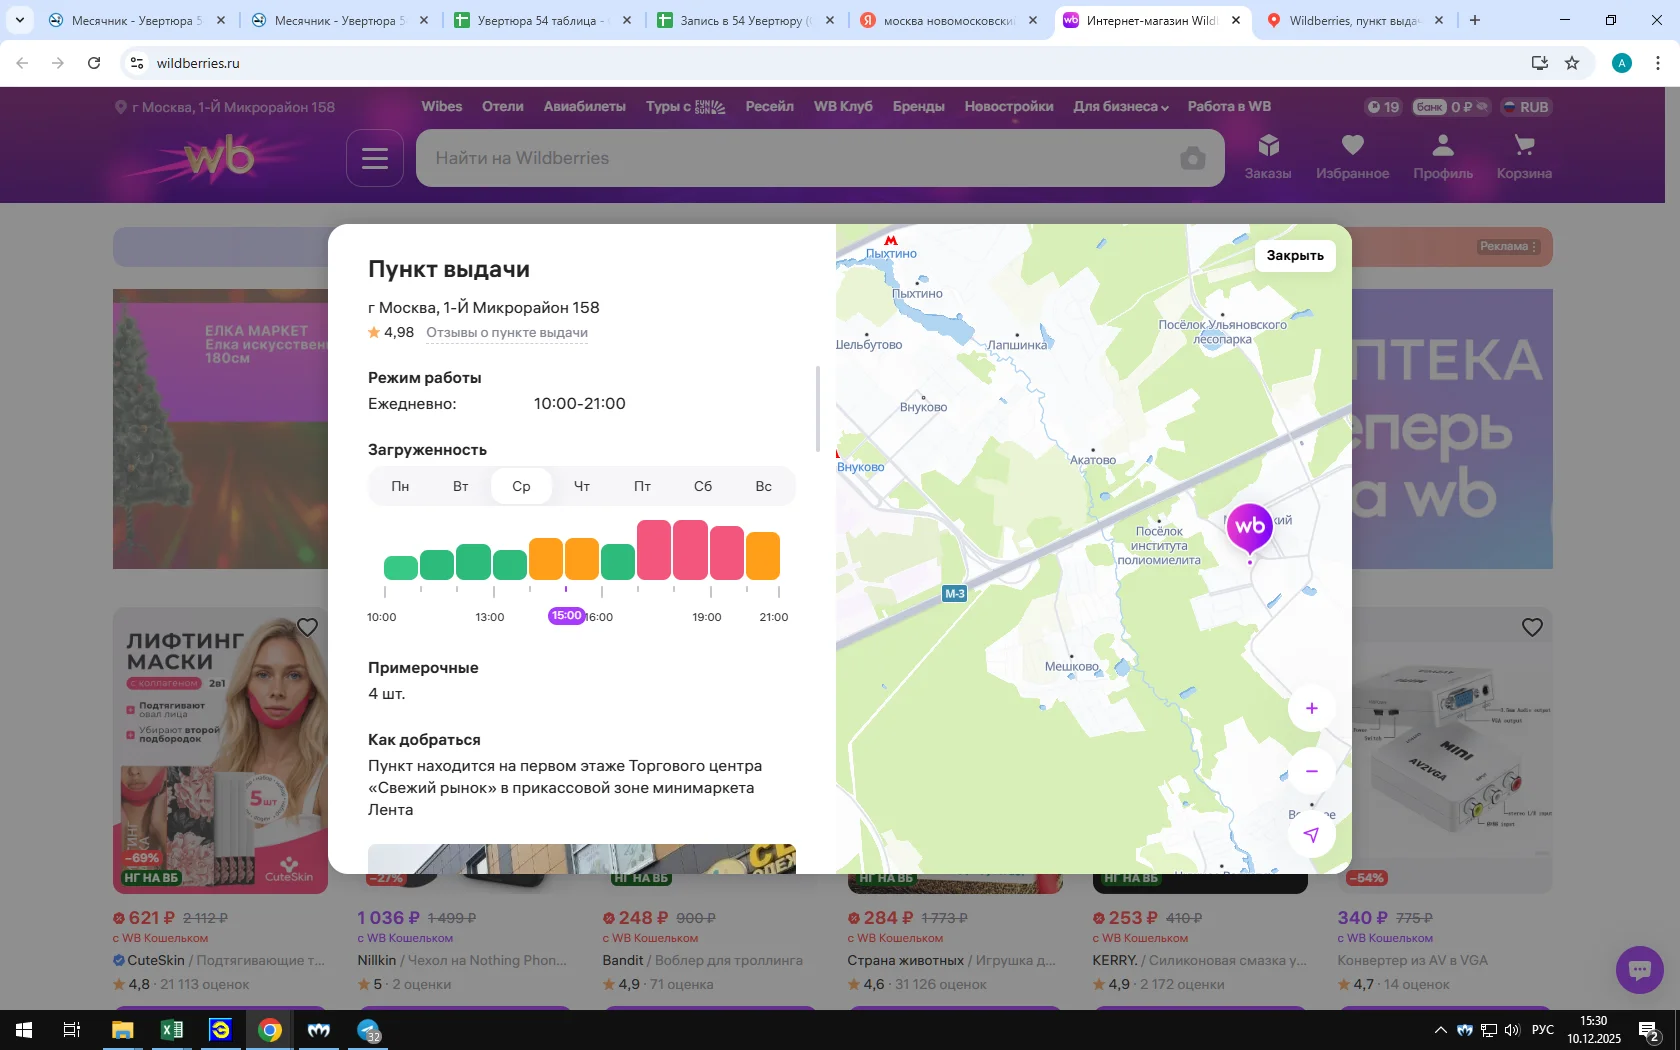1680x1050 pixels.
Task: Go to Wildberries home via logo
Action: (x=218, y=157)
